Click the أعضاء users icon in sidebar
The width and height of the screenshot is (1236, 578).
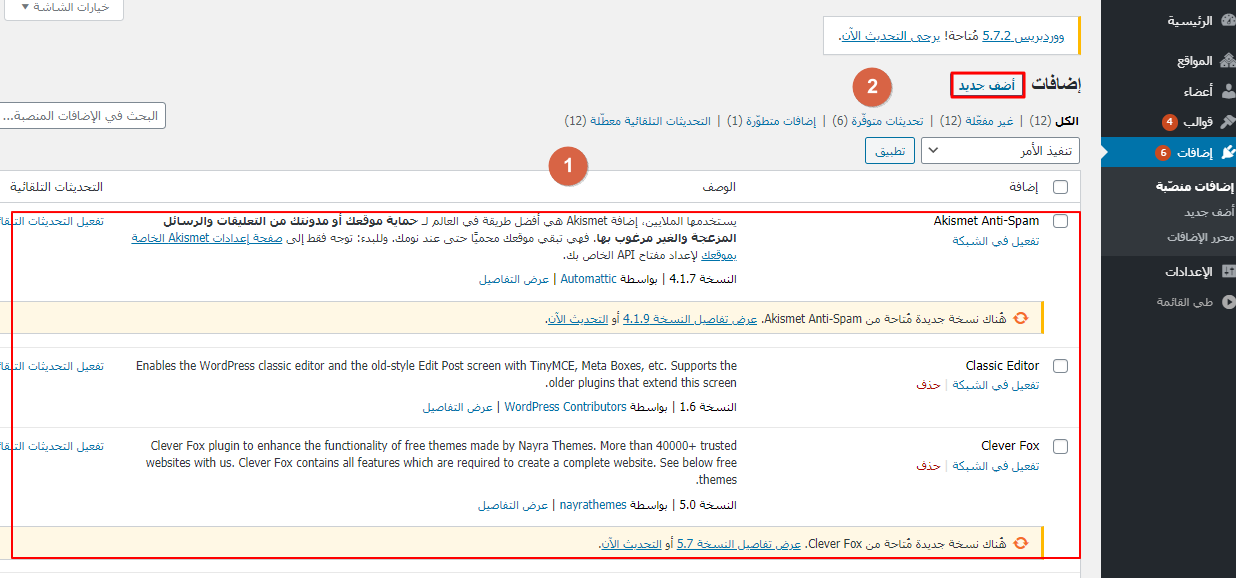(x=1228, y=91)
